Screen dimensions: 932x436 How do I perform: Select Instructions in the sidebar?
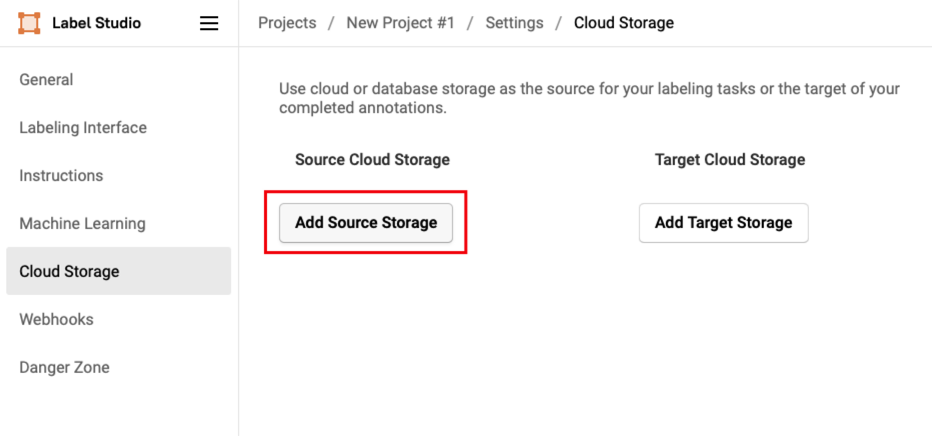click(61, 176)
